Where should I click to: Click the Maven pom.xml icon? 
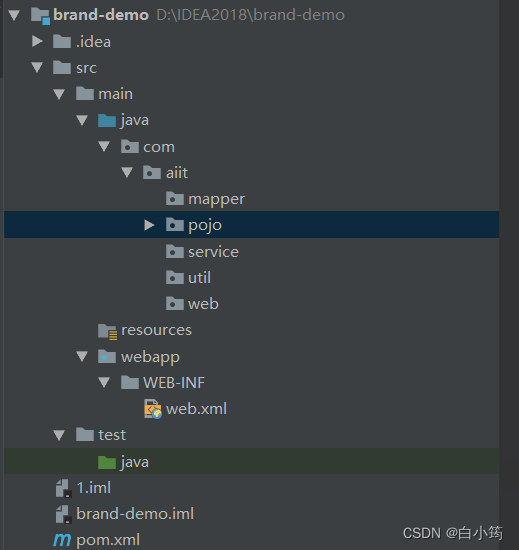pyautogui.click(x=62, y=540)
